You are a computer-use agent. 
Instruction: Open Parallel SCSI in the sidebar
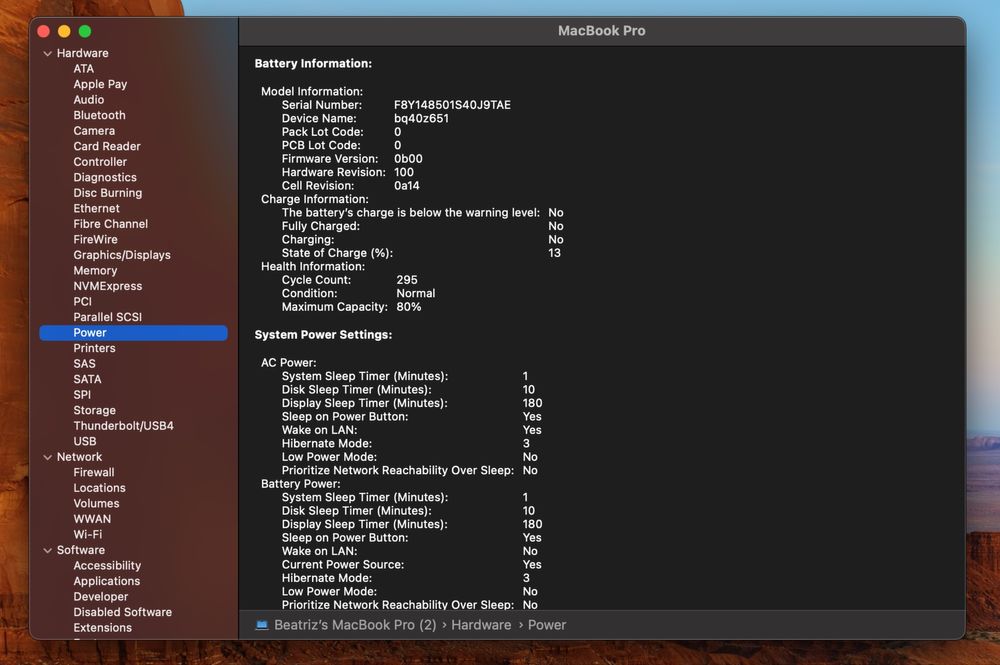[x=108, y=317]
